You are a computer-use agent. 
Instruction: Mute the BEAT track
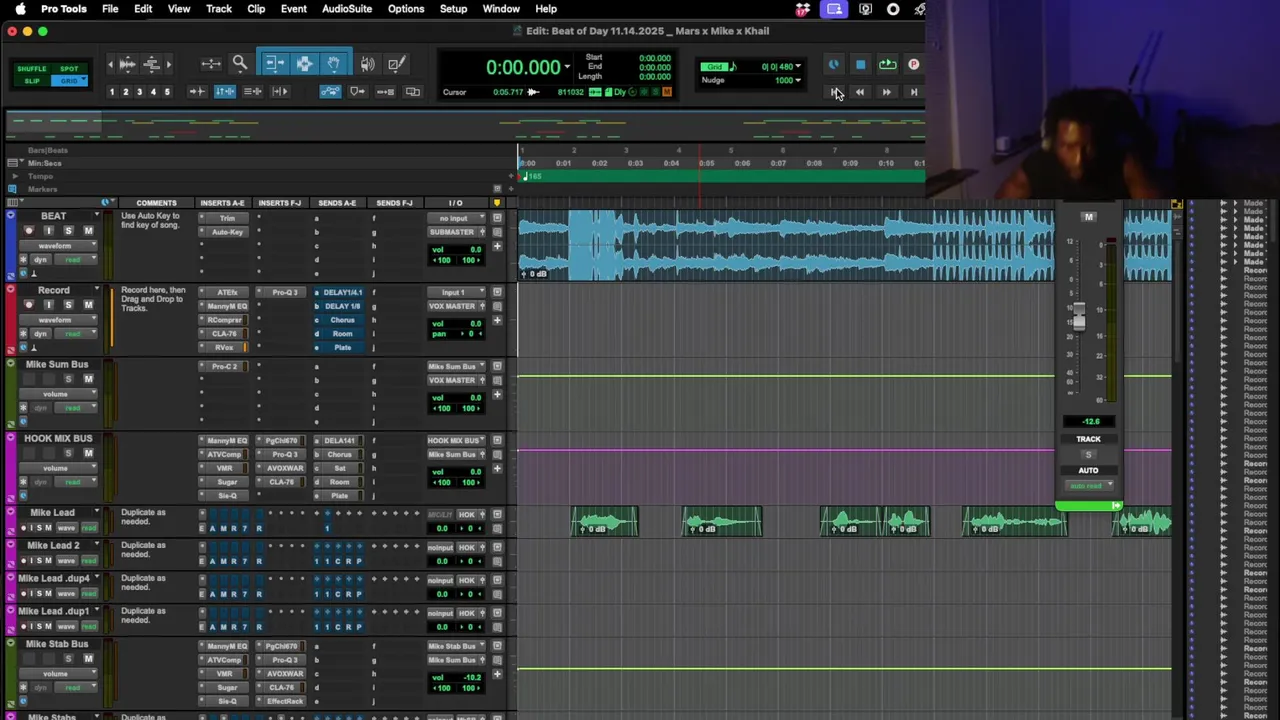(x=88, y=231)
